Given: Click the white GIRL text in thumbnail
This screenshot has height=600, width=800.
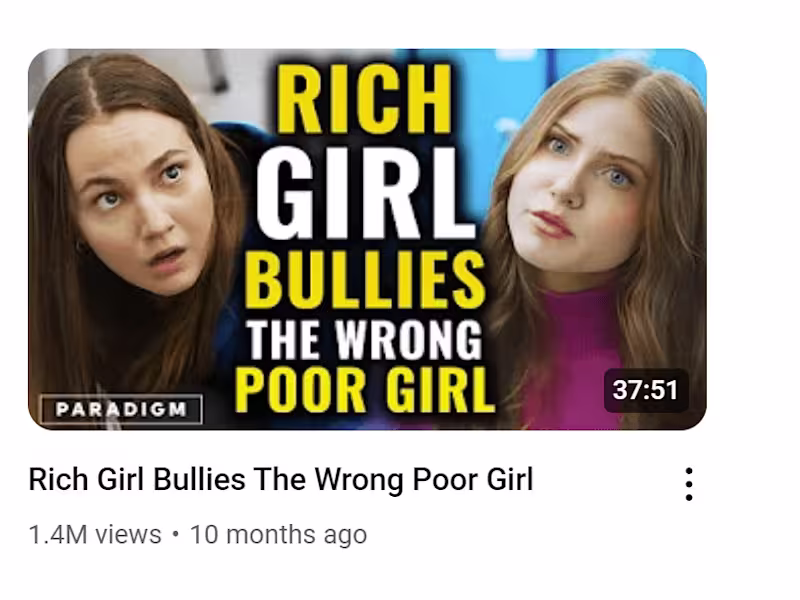Looking at the screenshot, I should [x=364, y=193].
